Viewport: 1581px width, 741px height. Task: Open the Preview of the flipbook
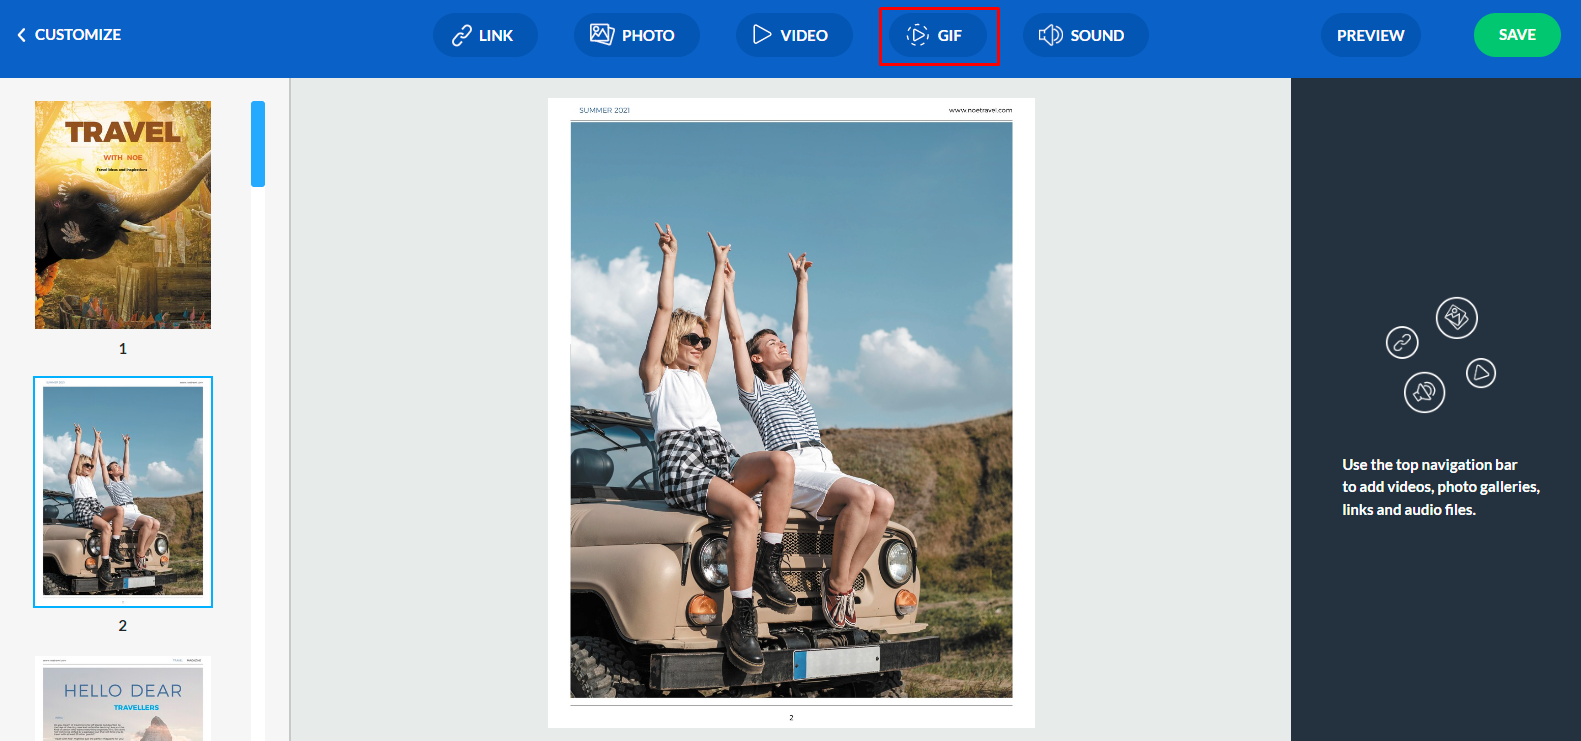pyautogui.click(x=1370, y=35)
